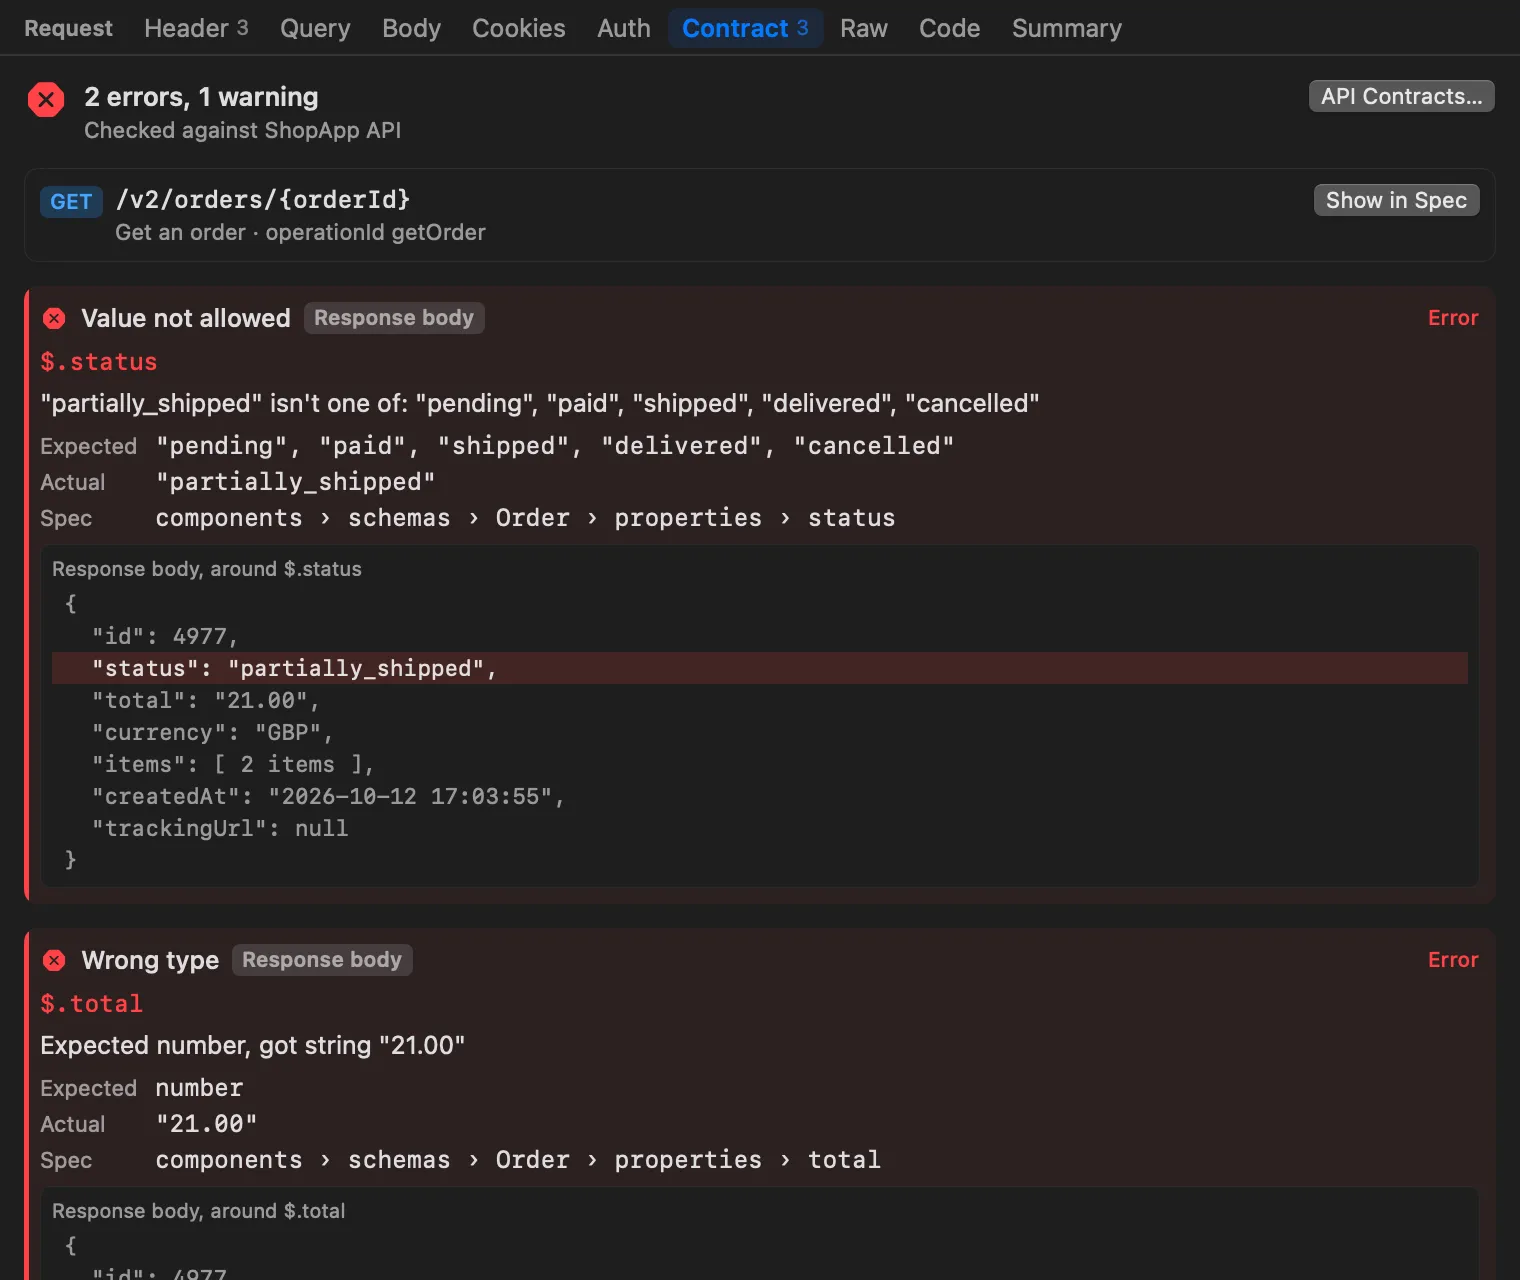Click the 'Checked against ShopApp API' text
This screenshot has width=1520, height=1280.
[x=243, y=130]
